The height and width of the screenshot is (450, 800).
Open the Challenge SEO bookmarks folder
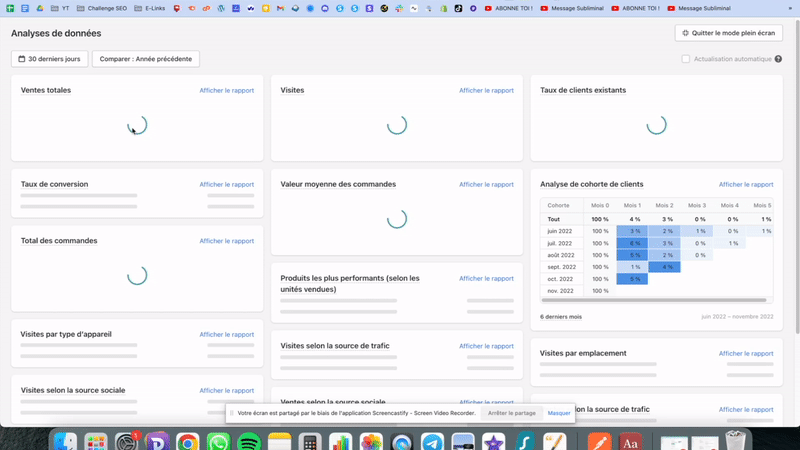tap(102, 8)
